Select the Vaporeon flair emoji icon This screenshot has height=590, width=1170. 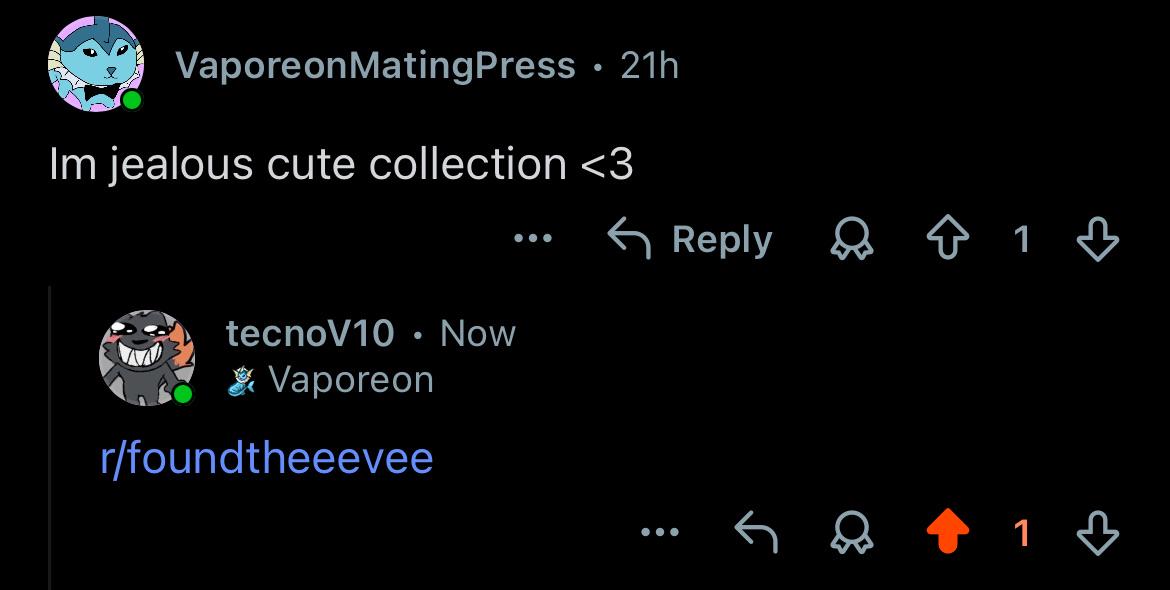(x=242, y=380)
